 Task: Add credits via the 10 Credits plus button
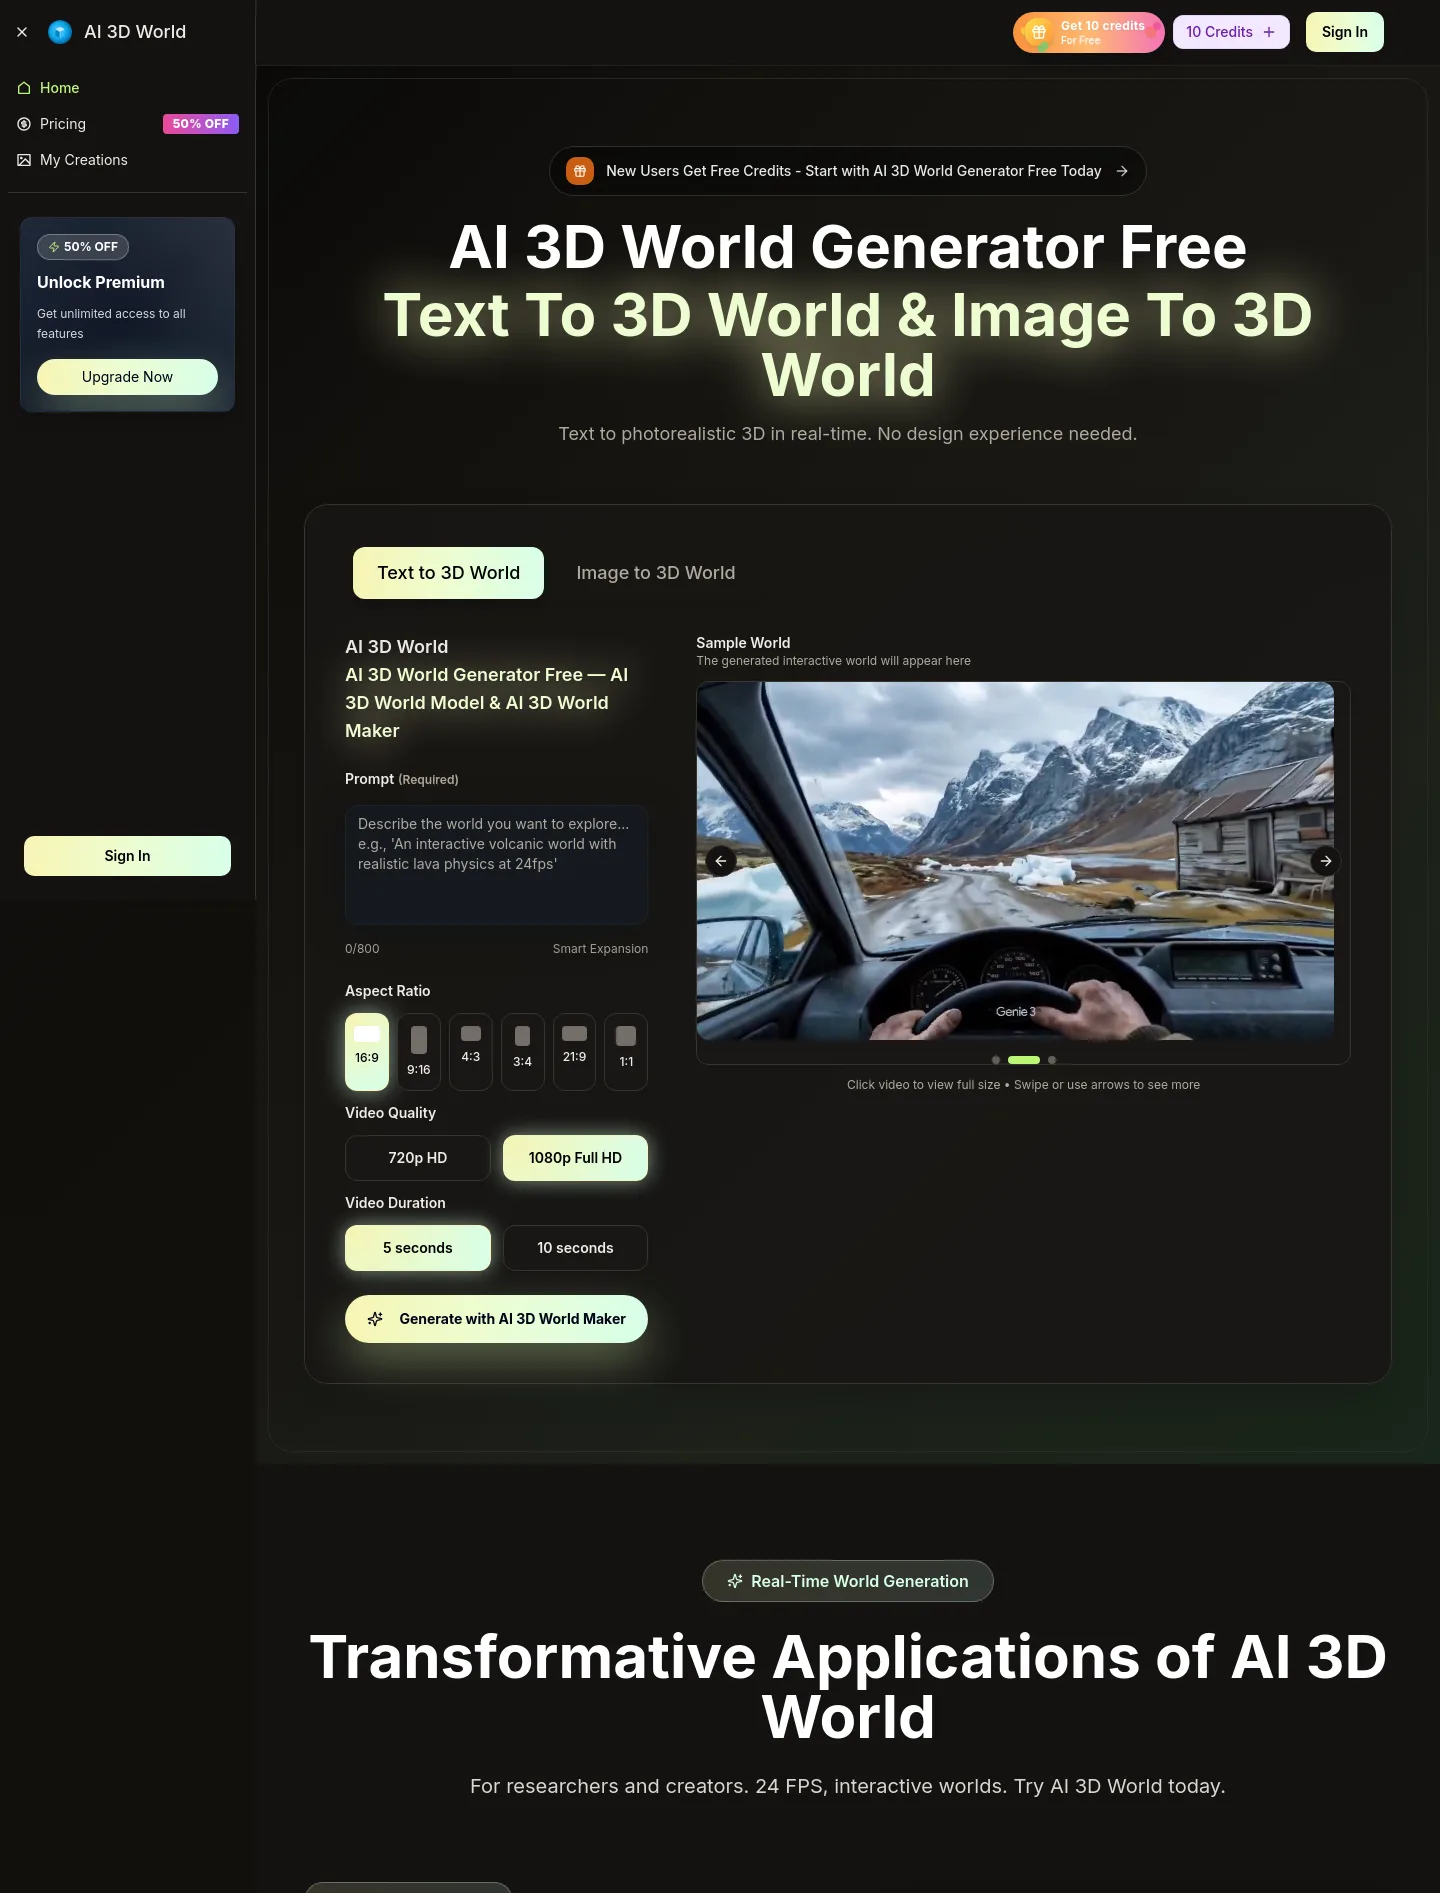tap(1231, 32)
